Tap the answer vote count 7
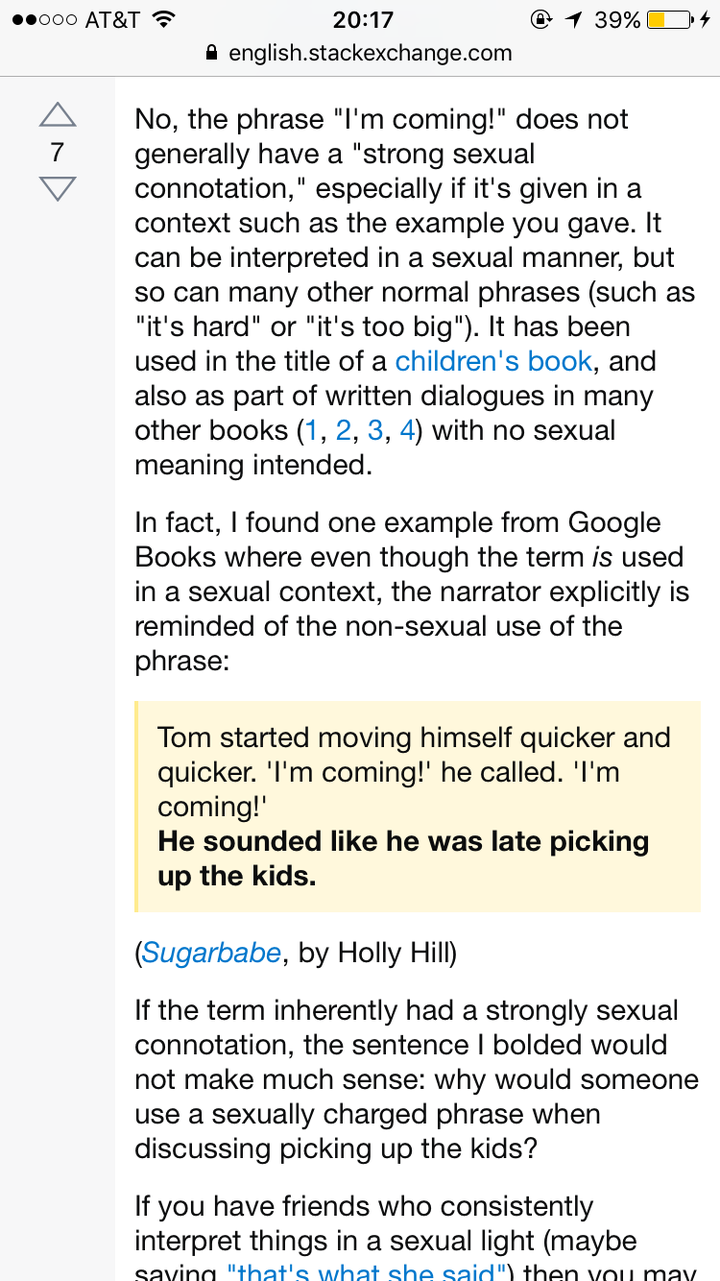The image size is (720, 1281). (x=57, y=152)
